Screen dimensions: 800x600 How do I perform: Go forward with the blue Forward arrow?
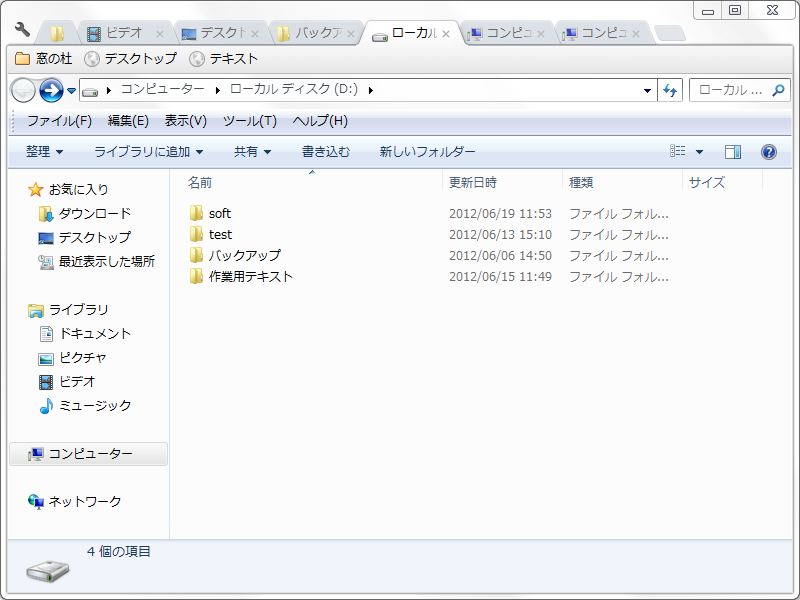point(52,90)
